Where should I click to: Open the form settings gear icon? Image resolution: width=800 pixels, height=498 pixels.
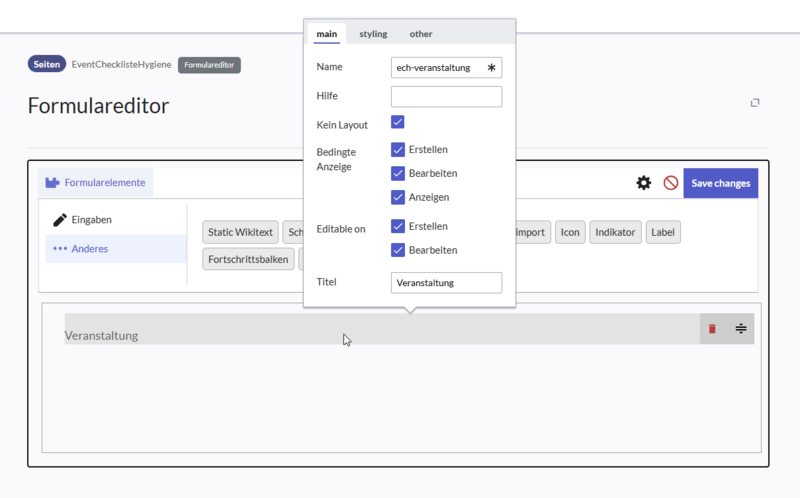(x=643, y=183)
